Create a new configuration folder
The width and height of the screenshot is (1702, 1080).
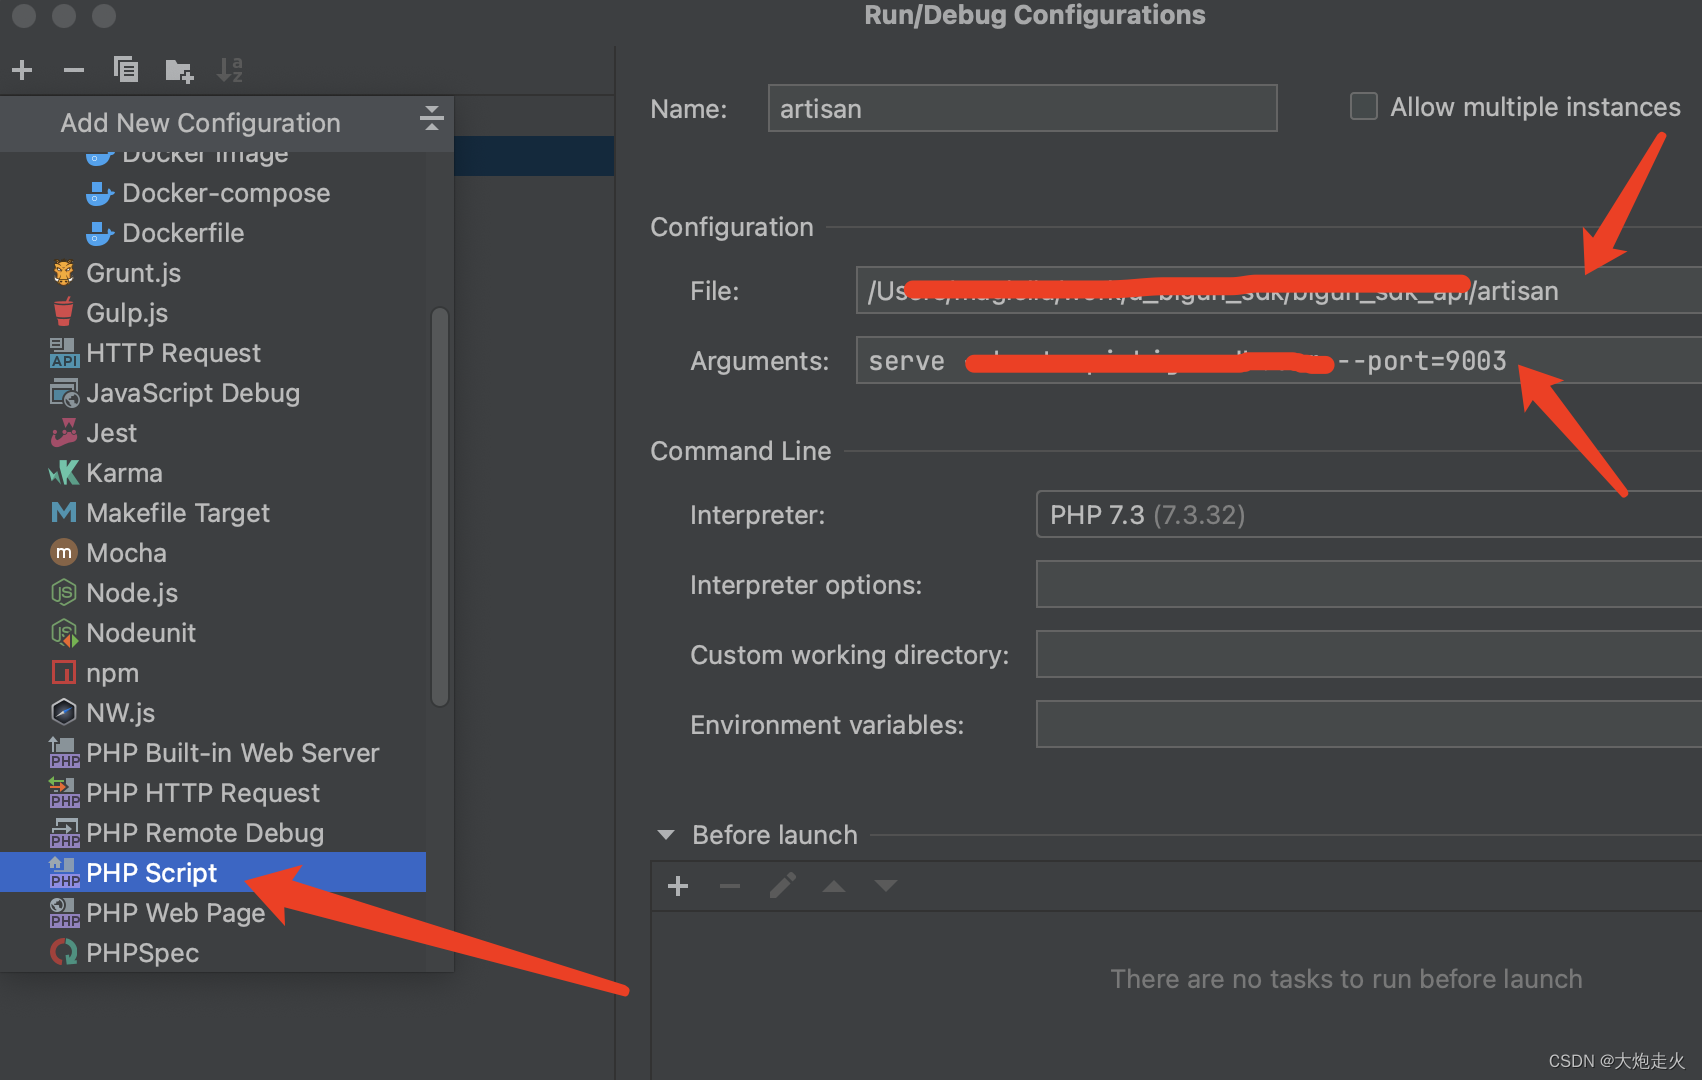point(179,69)
